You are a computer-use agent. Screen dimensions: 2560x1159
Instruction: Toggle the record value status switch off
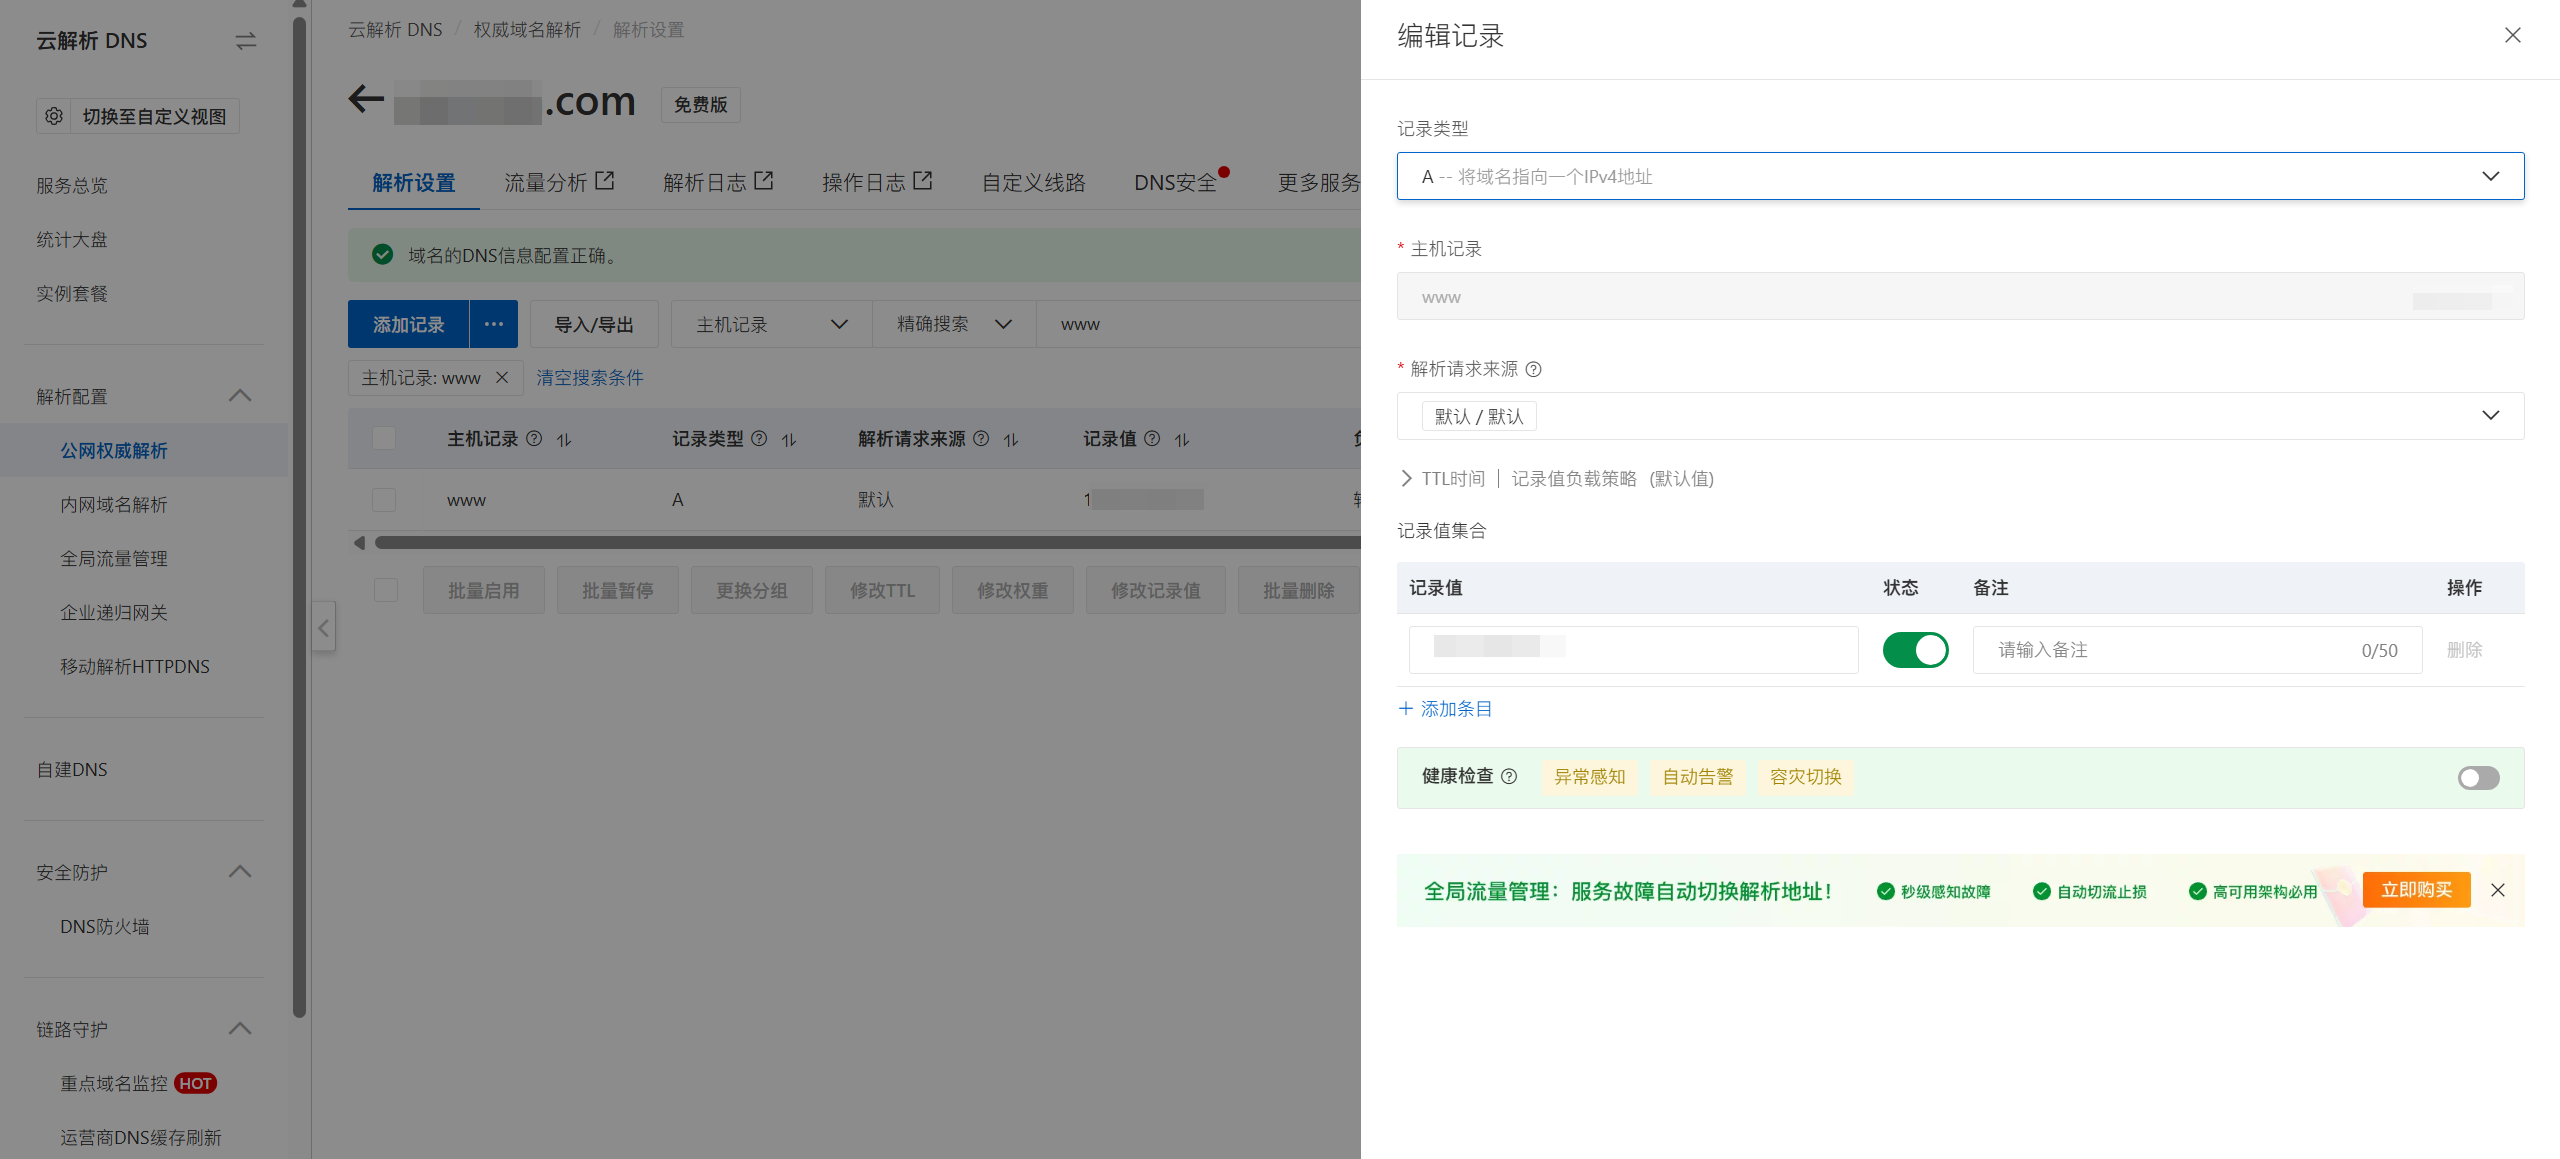tap(1915, 650)
